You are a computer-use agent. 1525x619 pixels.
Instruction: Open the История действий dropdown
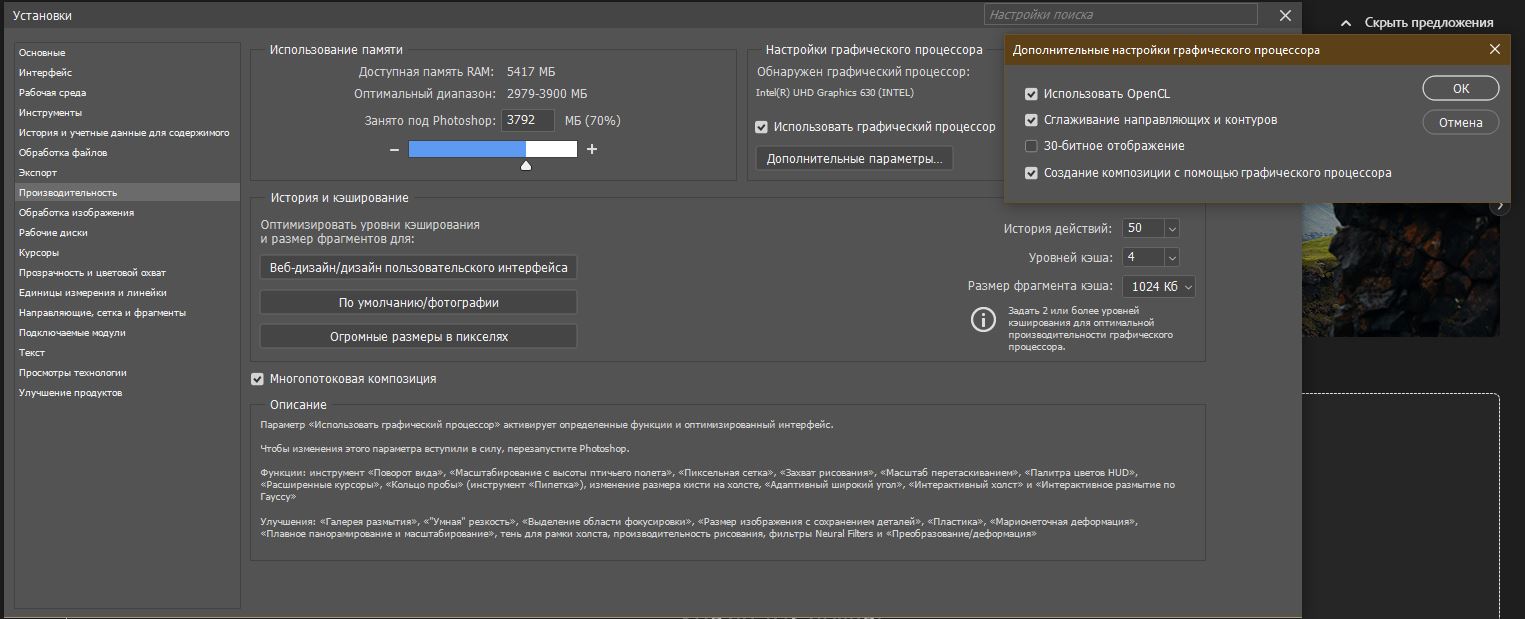pos(1171,229)
